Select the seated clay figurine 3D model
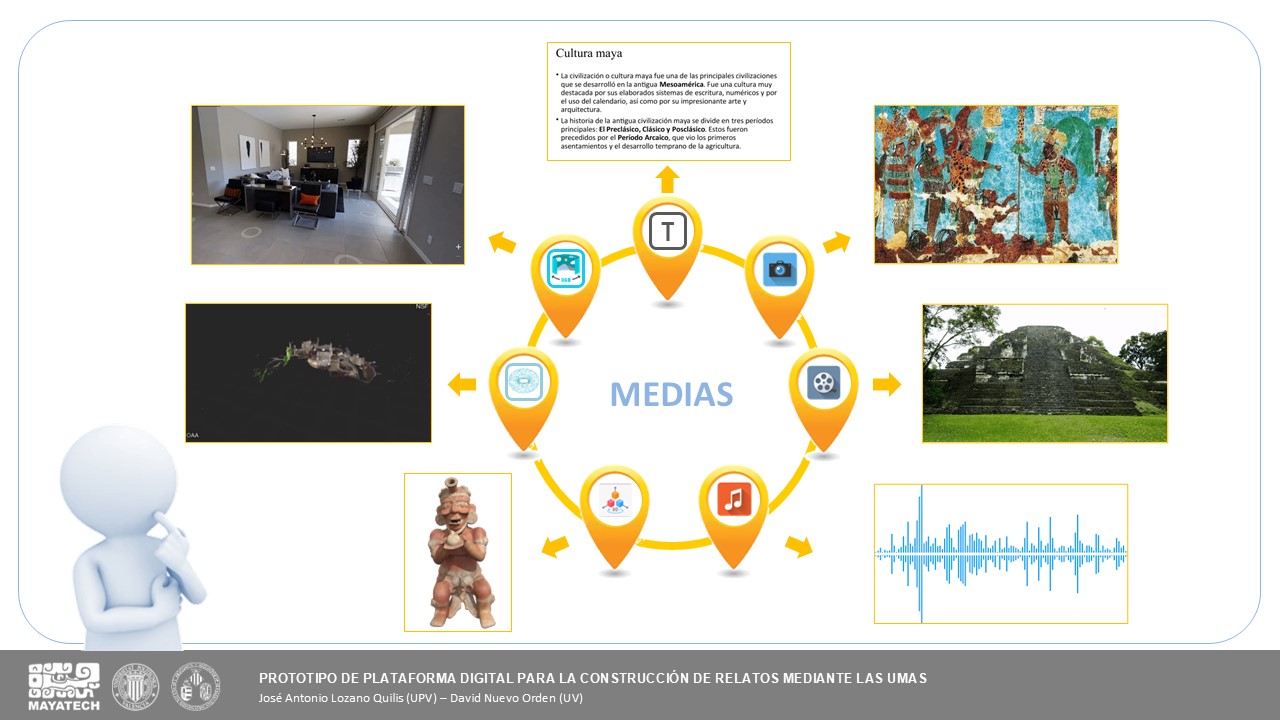 (458, 552)
